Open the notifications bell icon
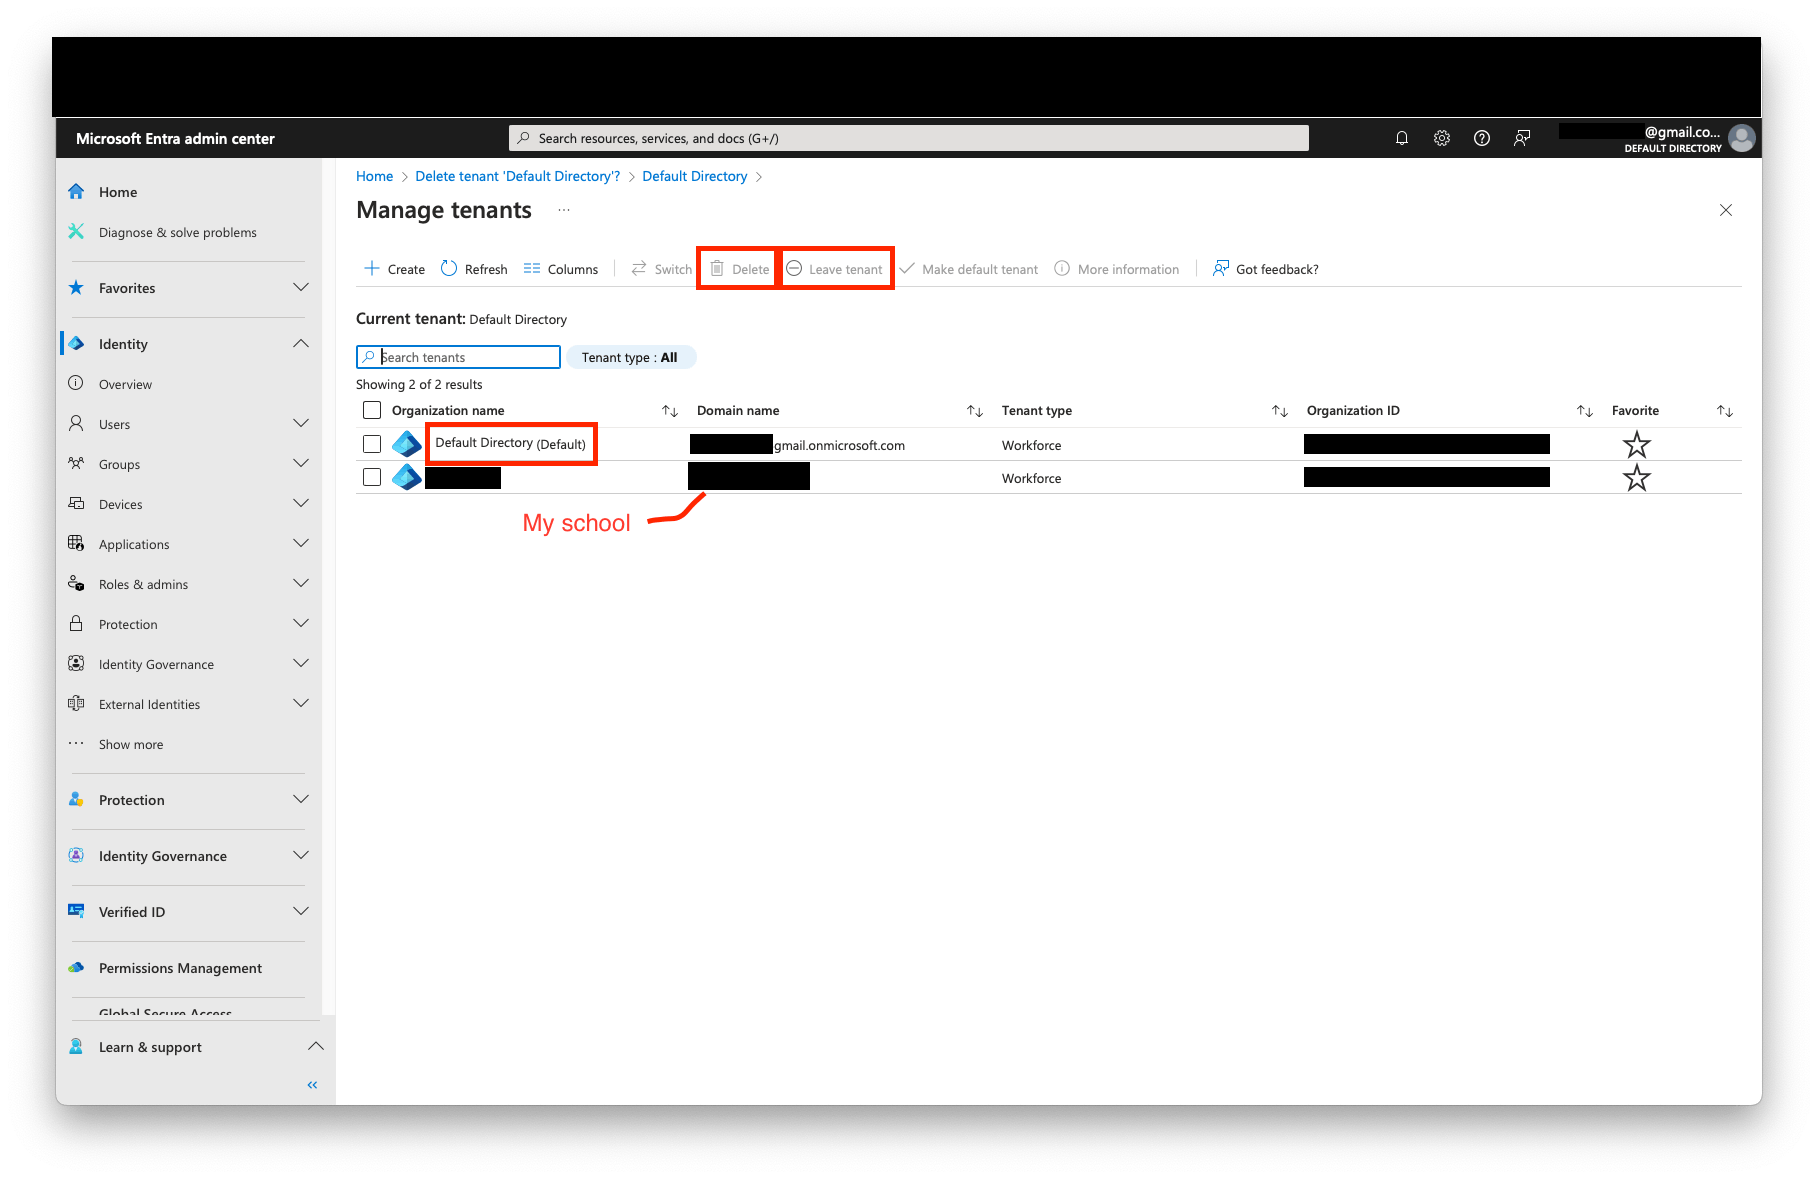The image size is (1818, 1179). [x=1402, y=138]
